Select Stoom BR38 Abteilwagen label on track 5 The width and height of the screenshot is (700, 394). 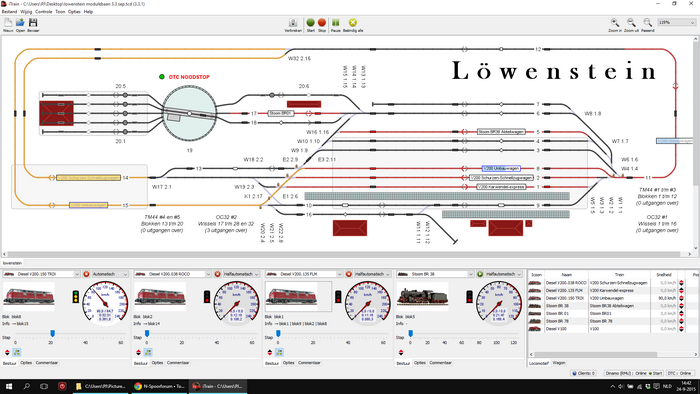pos(501,132)
